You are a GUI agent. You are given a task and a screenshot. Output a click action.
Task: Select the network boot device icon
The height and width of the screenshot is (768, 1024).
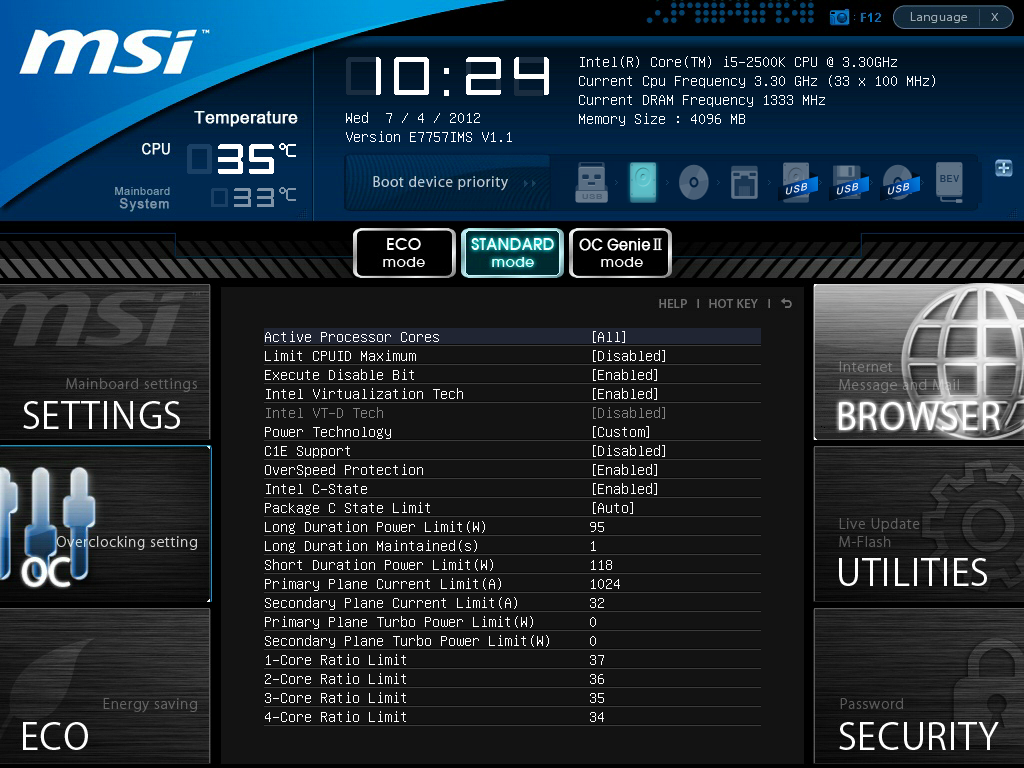(744, 182)
